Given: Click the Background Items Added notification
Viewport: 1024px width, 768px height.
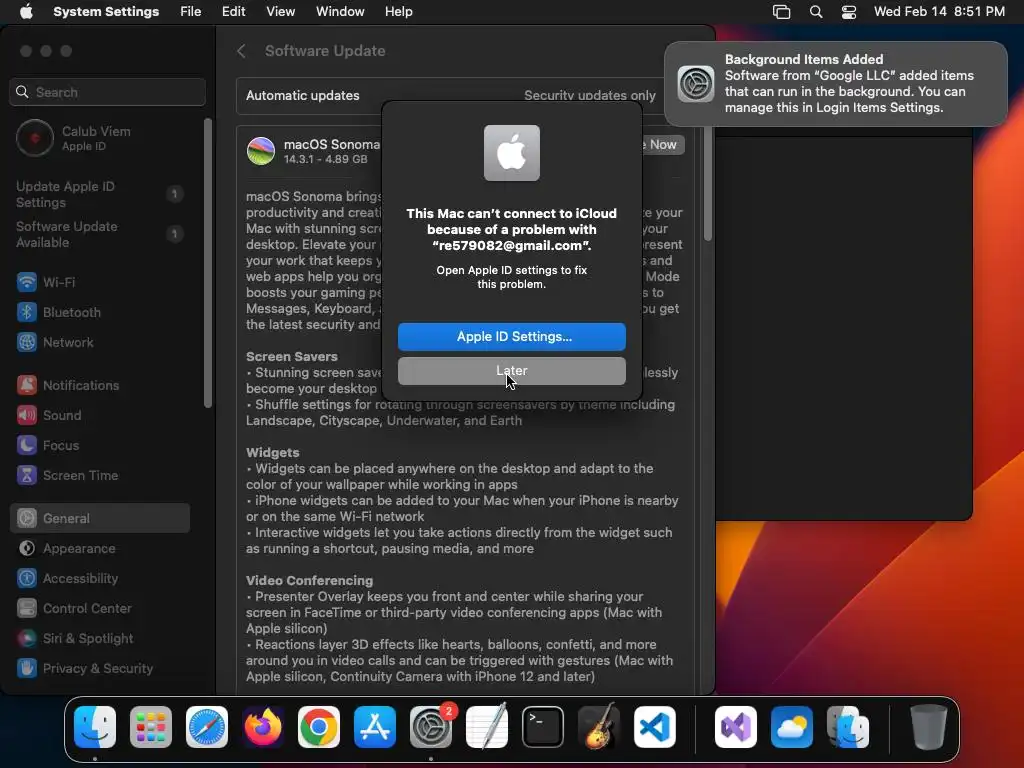Looking at the screenshot, I should point(836,84).
